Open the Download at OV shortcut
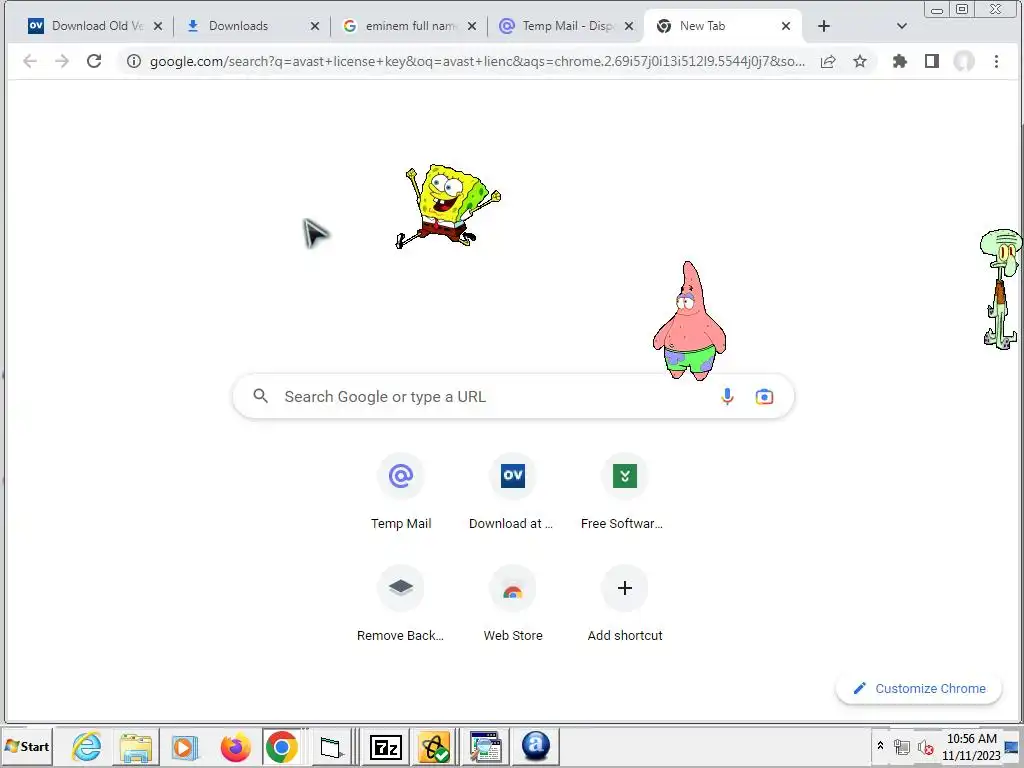The height and width of the screenshot is (768, 1024). click(513, 492)
